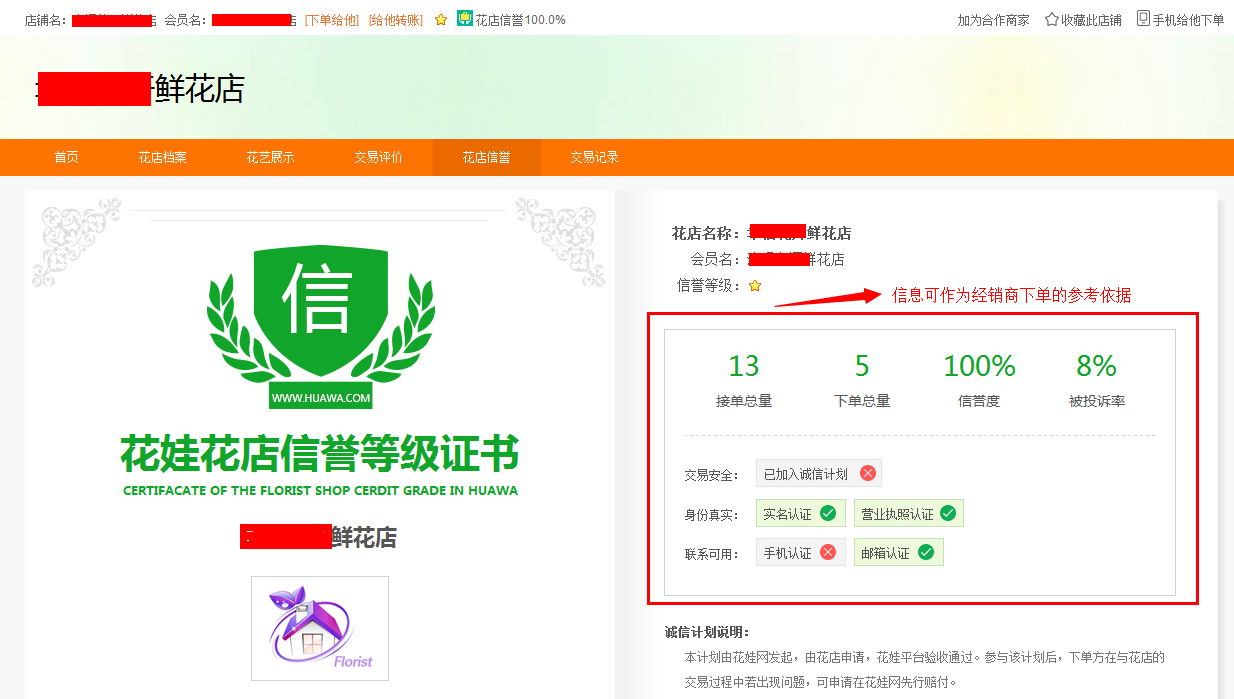Click the value 13 for order count
Viewport: 1234px width, 699px height.
744,366
